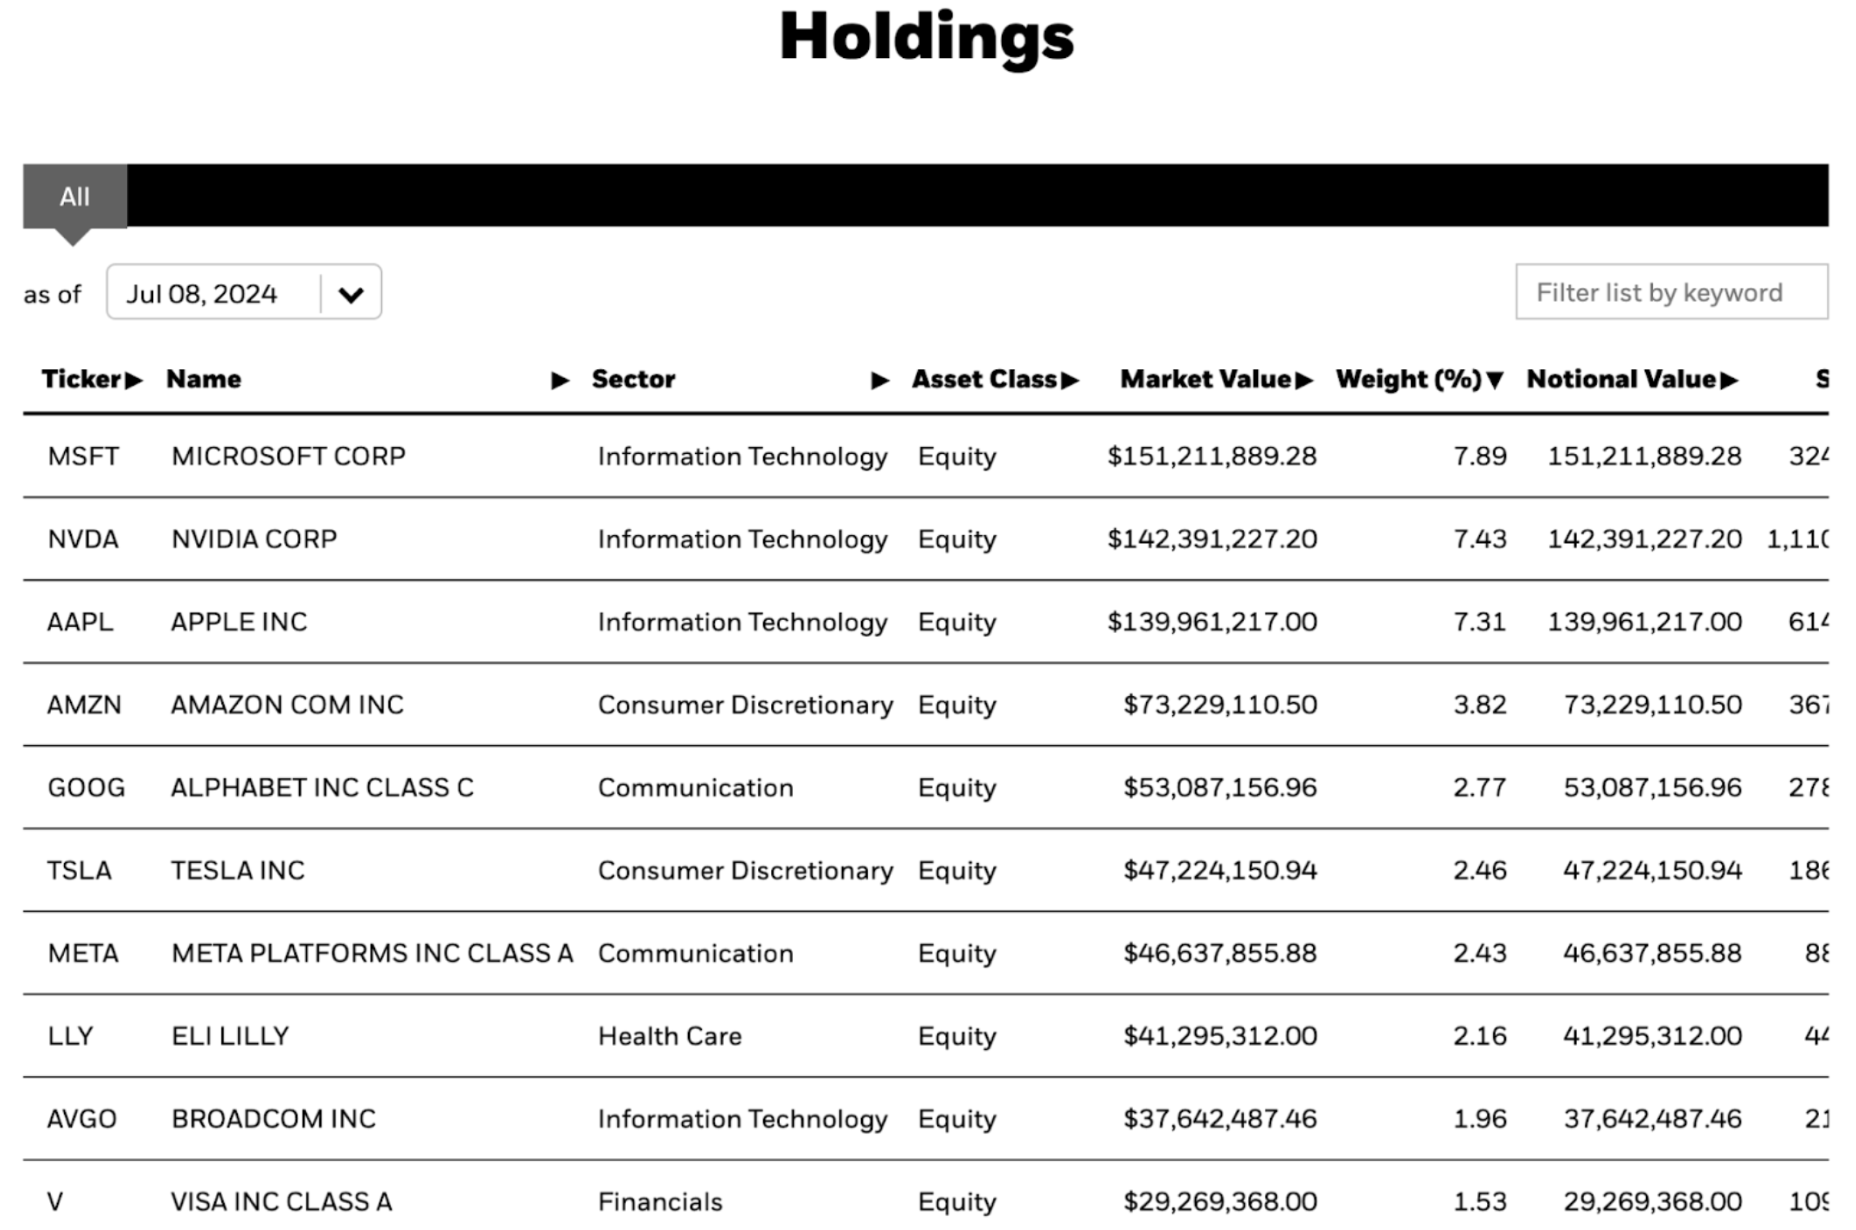Select APPLE INC name cell
The image size is (1856, 1230).
(239, 623)
